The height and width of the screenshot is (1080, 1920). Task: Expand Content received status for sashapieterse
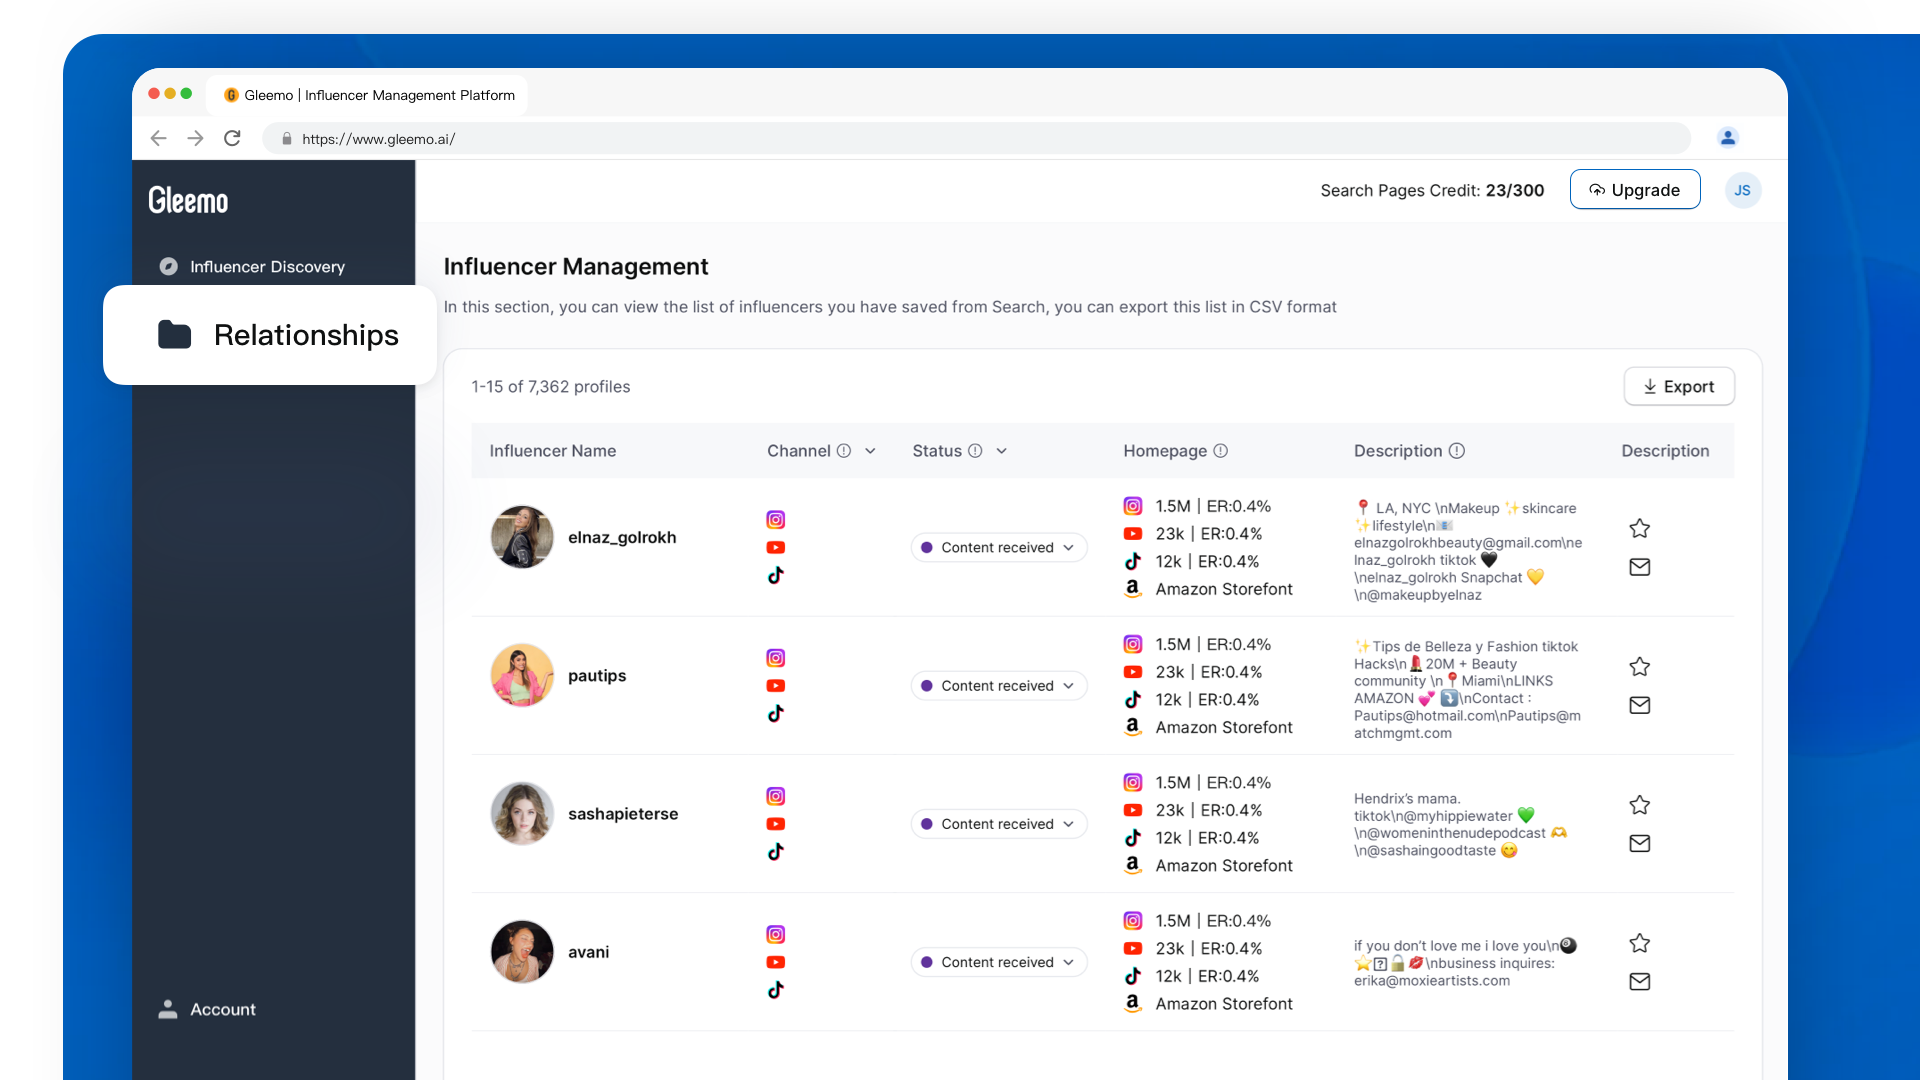click(998, 824)
